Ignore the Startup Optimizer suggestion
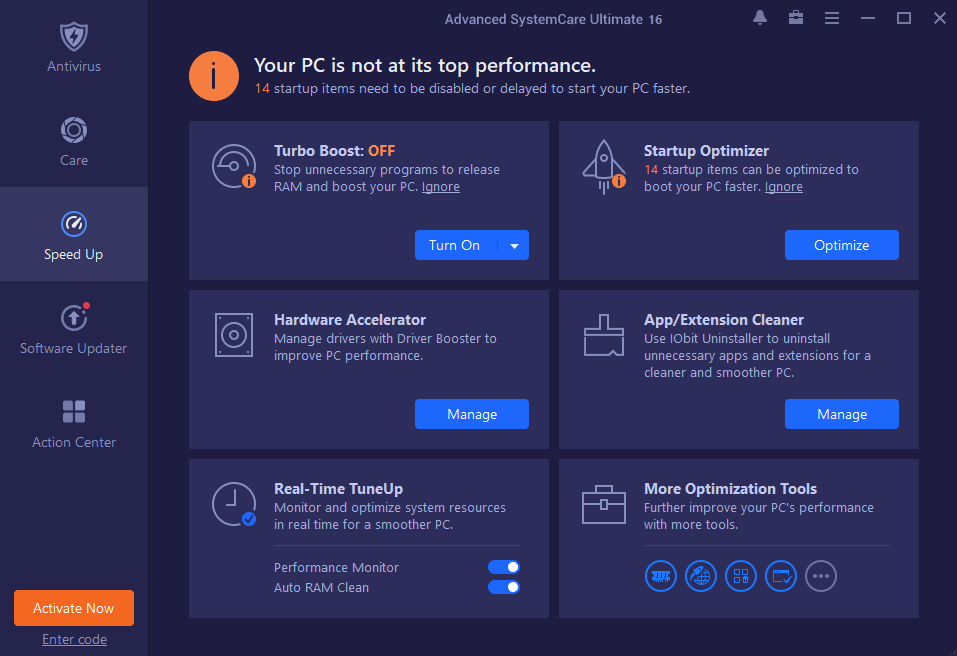Screen dimensions: 957x656 pos(784,187)
